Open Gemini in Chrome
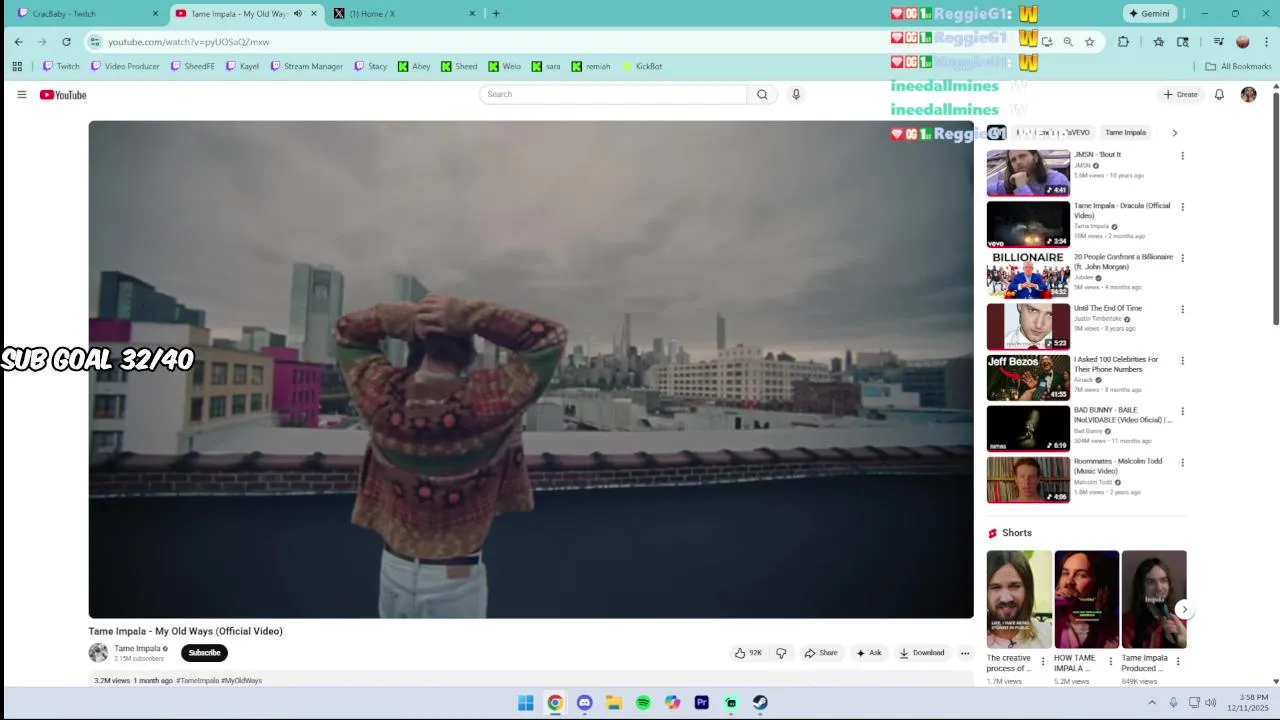This screenshot has width=1280, height=720. 1148,14
